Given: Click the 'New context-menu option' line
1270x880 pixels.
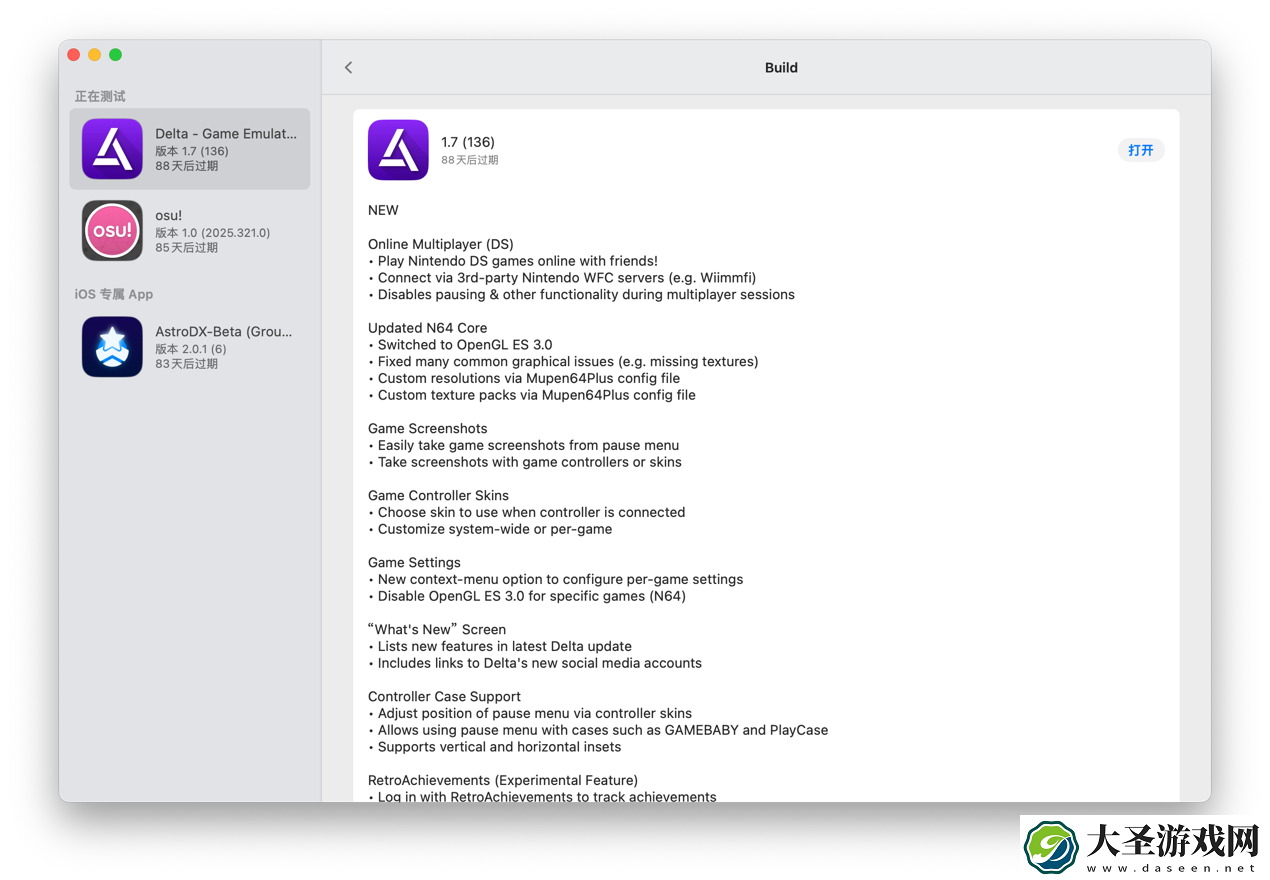Looking at the screenshot, I should 556,580.
